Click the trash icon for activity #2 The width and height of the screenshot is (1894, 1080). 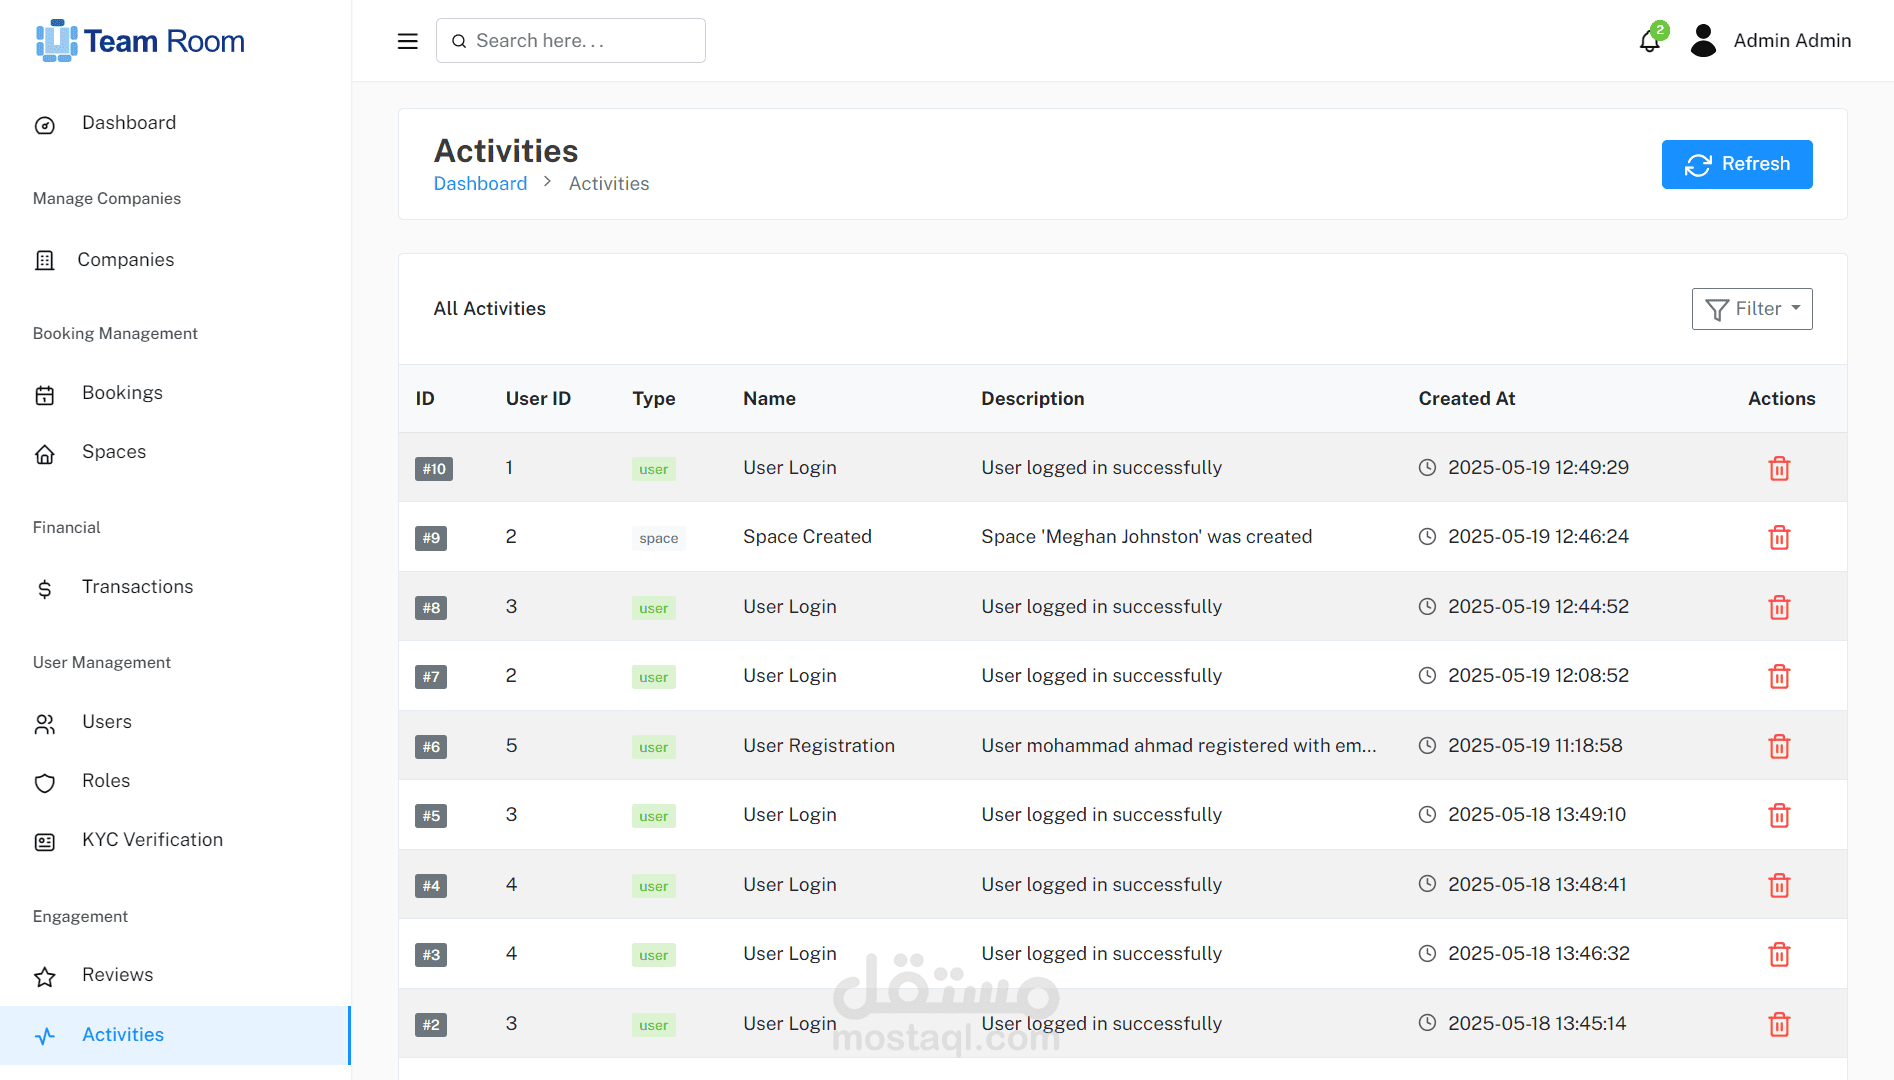point(1779,1024)
